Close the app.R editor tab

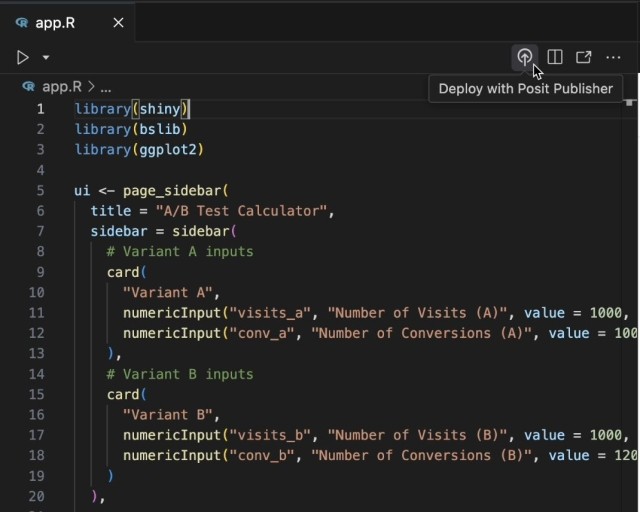pyautogui.click(x=118, y=22)
